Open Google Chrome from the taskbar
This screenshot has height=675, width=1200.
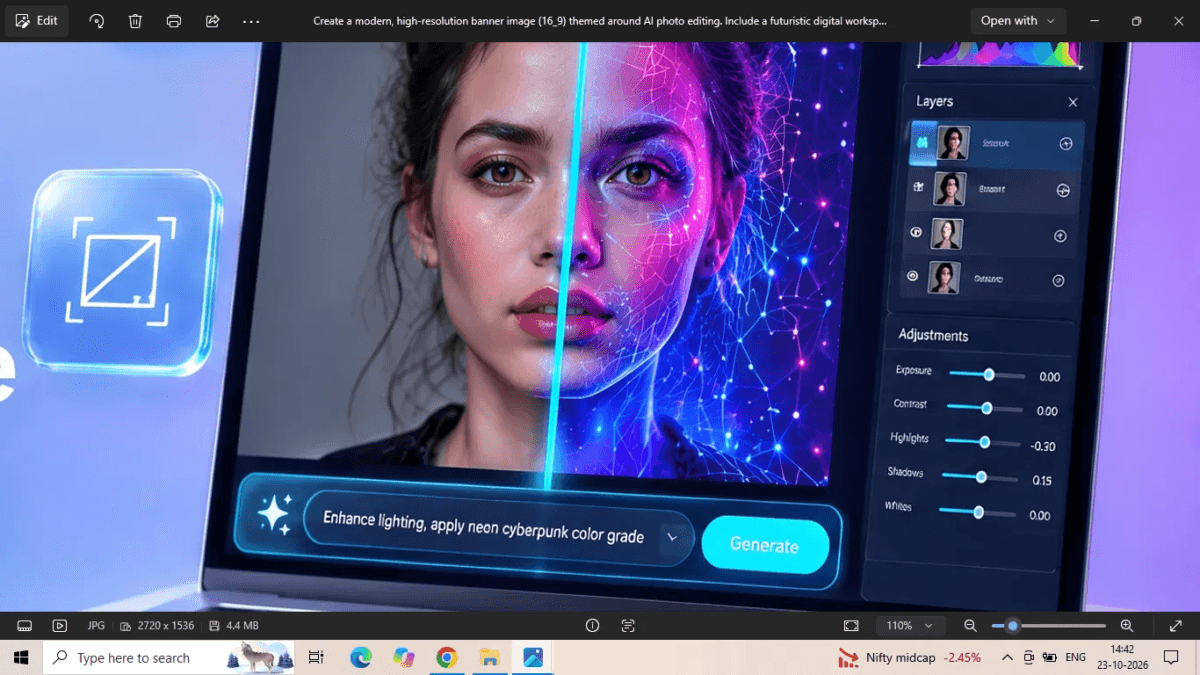(447, 657)
